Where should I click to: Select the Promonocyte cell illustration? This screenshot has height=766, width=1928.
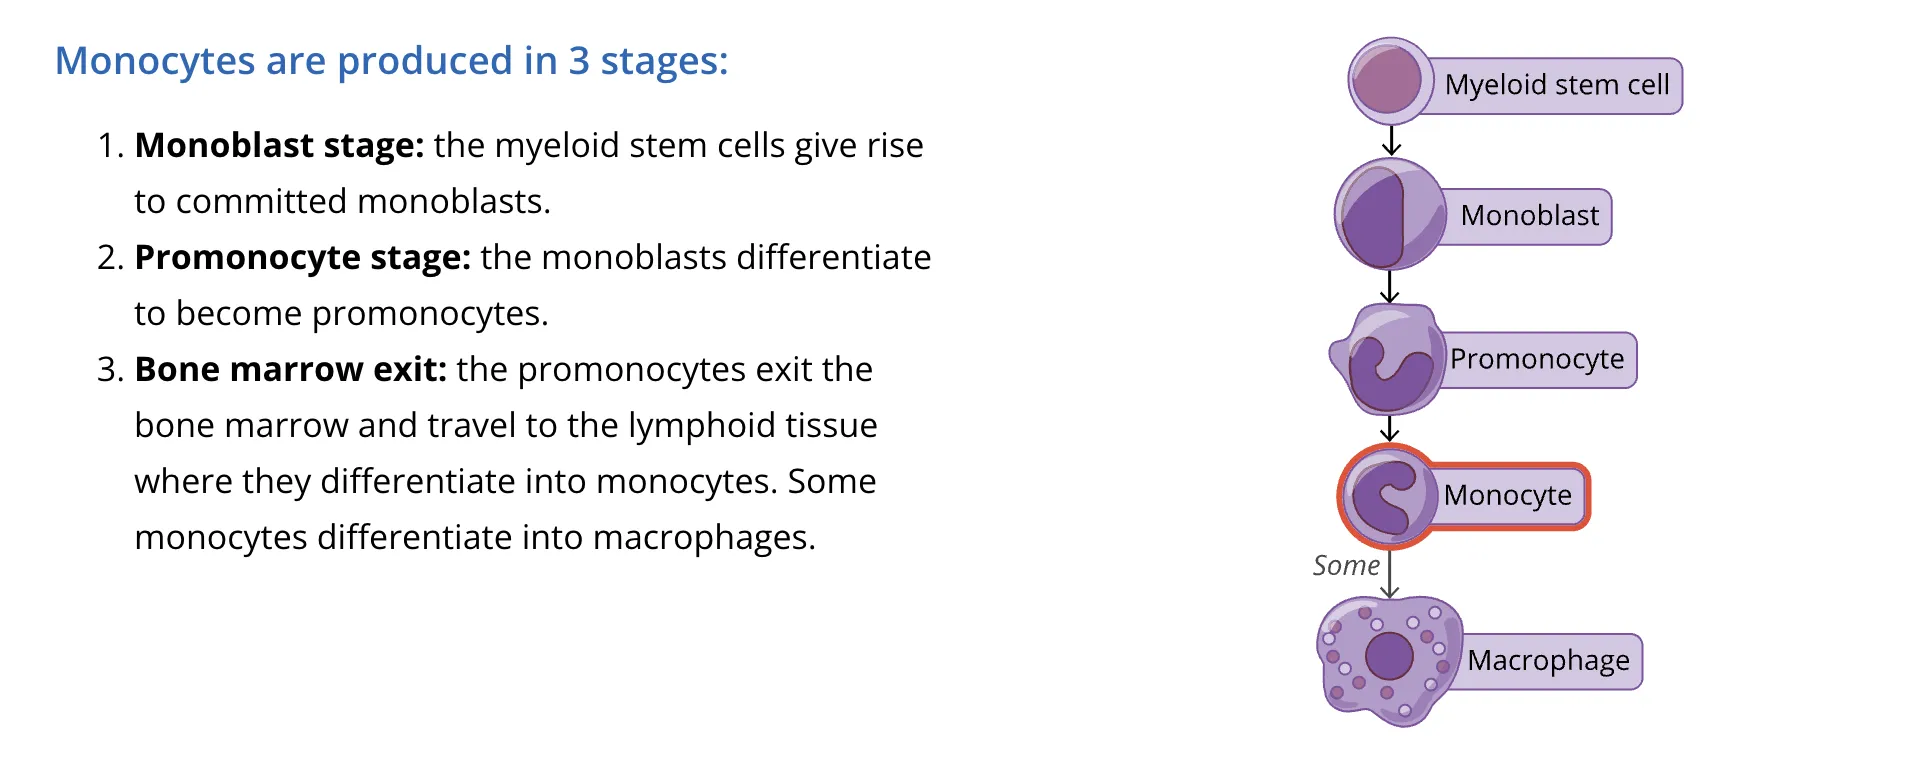click(x=1388, y=359)
